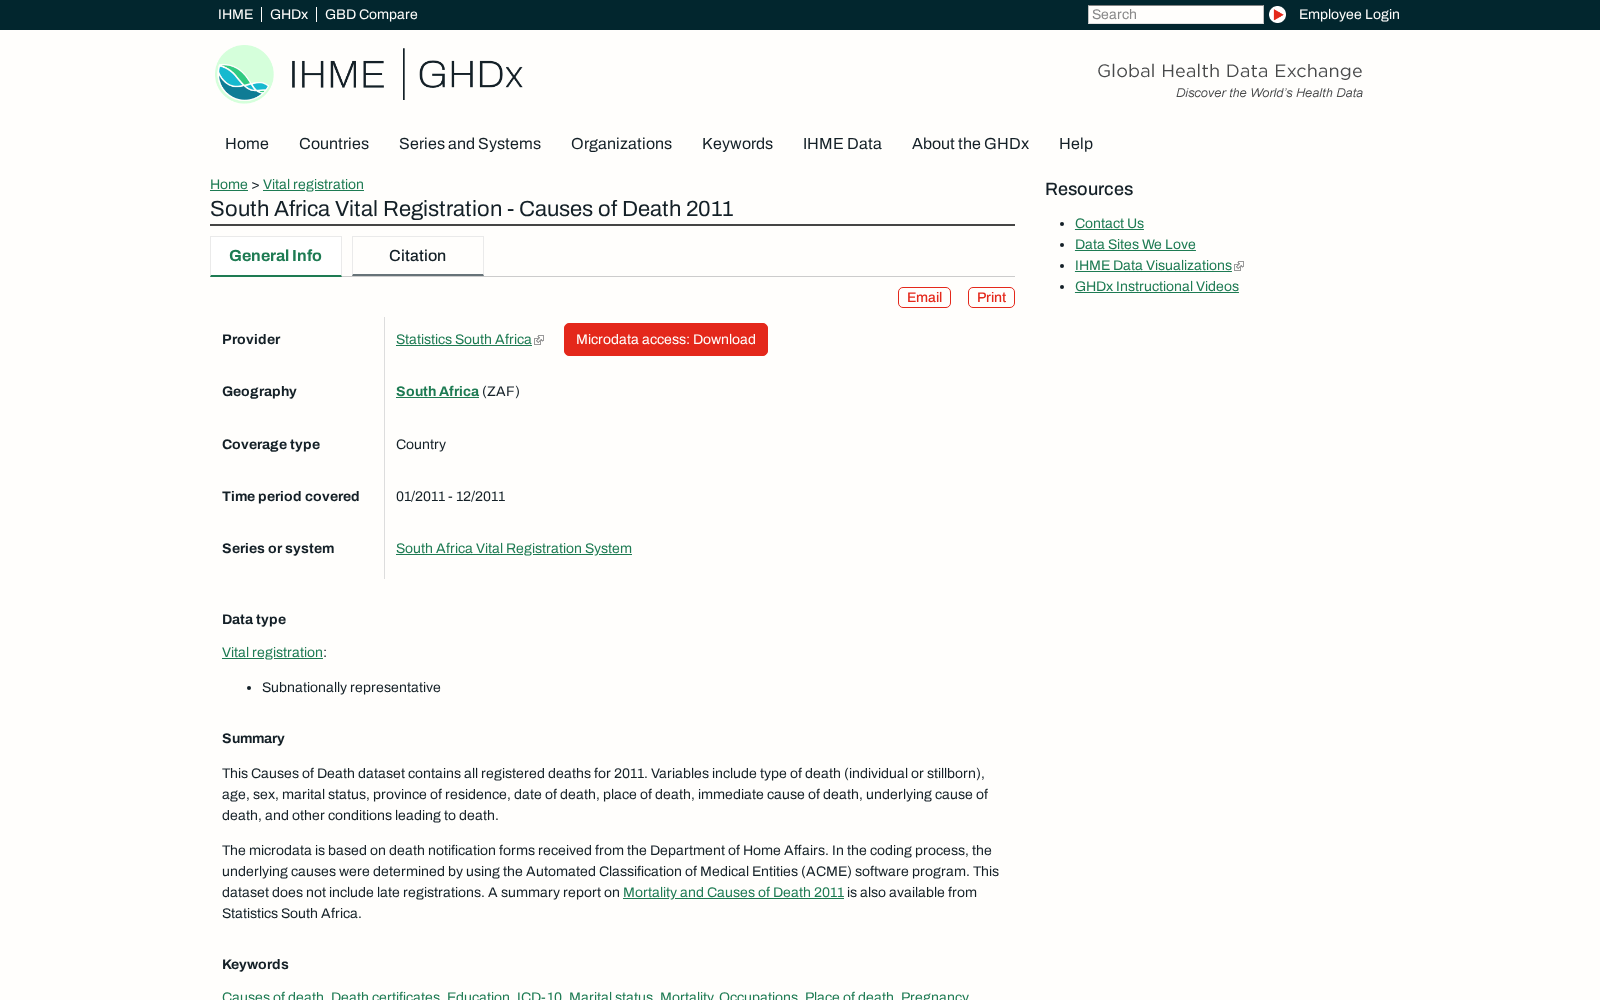Click the Occupations keyword
Image resolution: width=1600 pixels, height=1000 pixels.
point(758,995)
